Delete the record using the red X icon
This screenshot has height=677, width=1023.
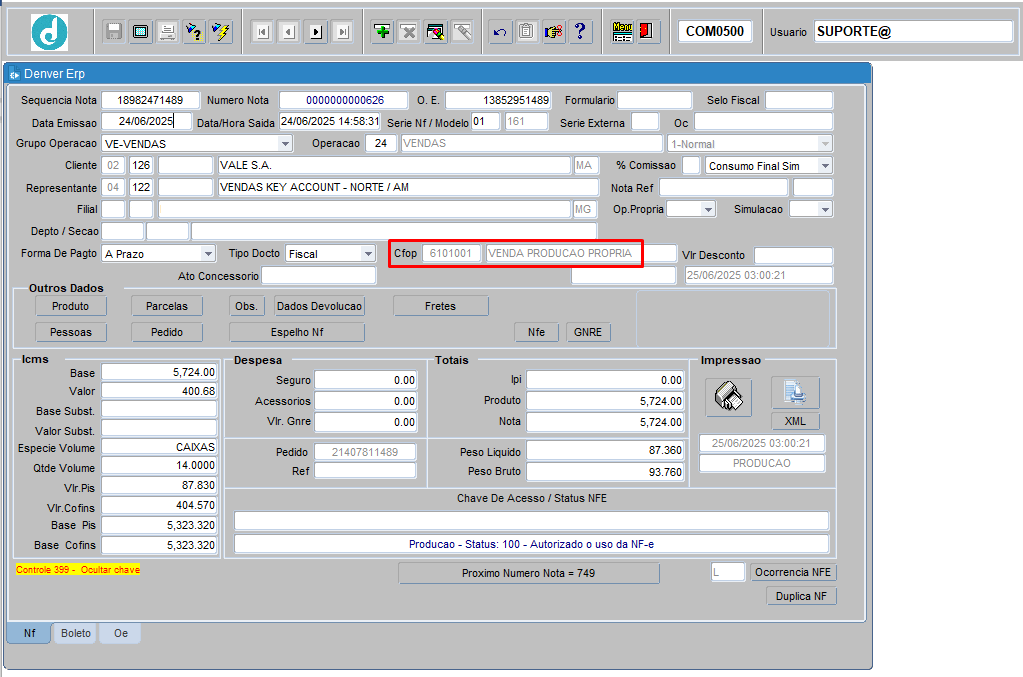click(x=408, y=31)
